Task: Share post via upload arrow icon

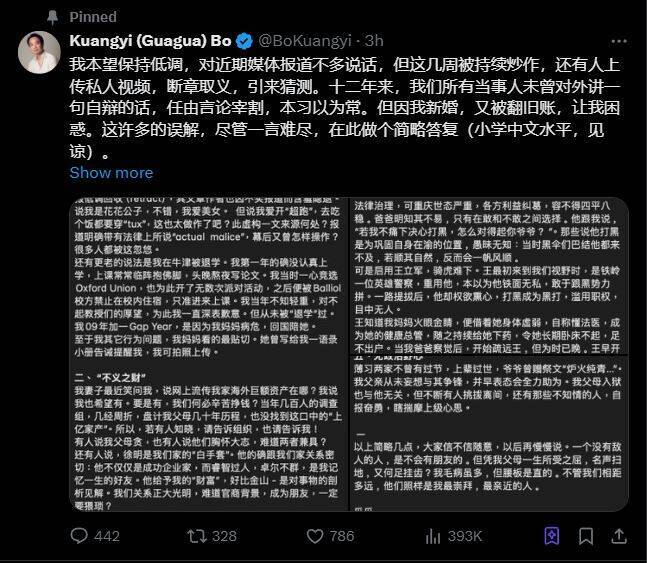Action: pyautogui.click(x=619, y=536)
